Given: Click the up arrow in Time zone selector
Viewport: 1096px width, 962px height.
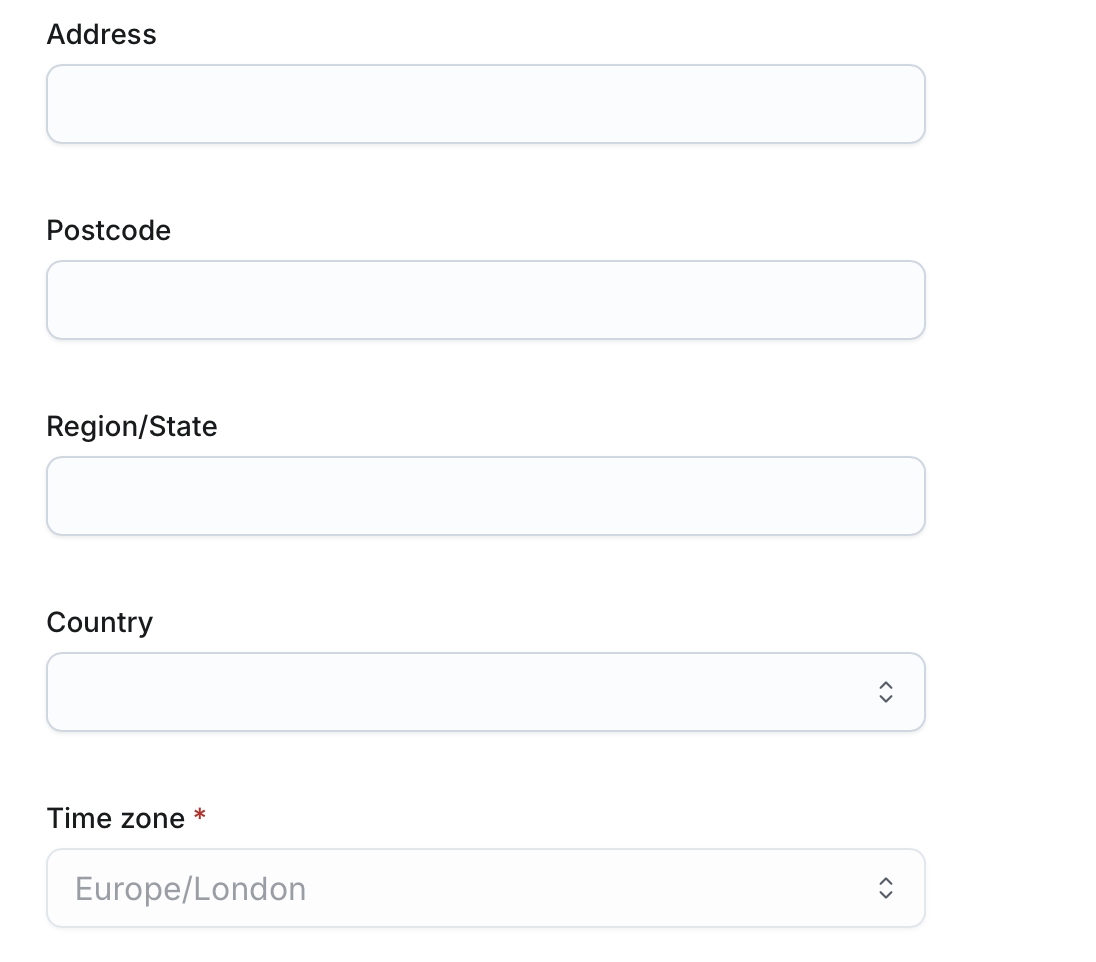Looking at the screenshot, I should [x=885, y=881].
